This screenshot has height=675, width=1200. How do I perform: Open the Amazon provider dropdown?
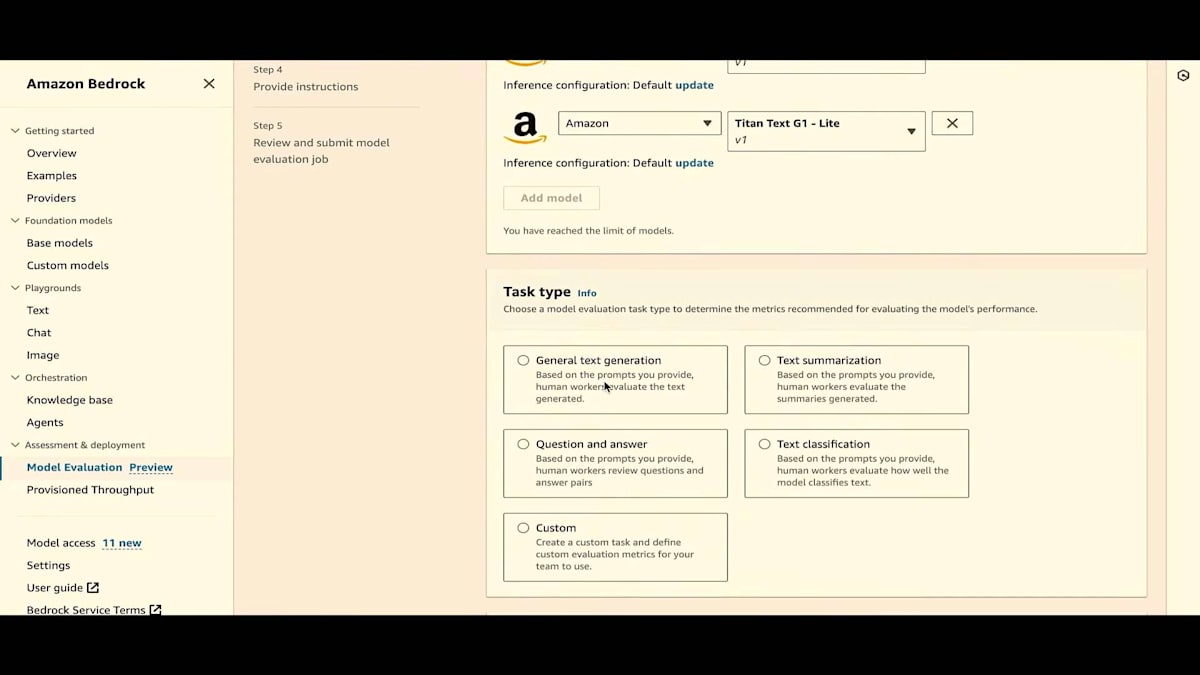click(640, 123)
